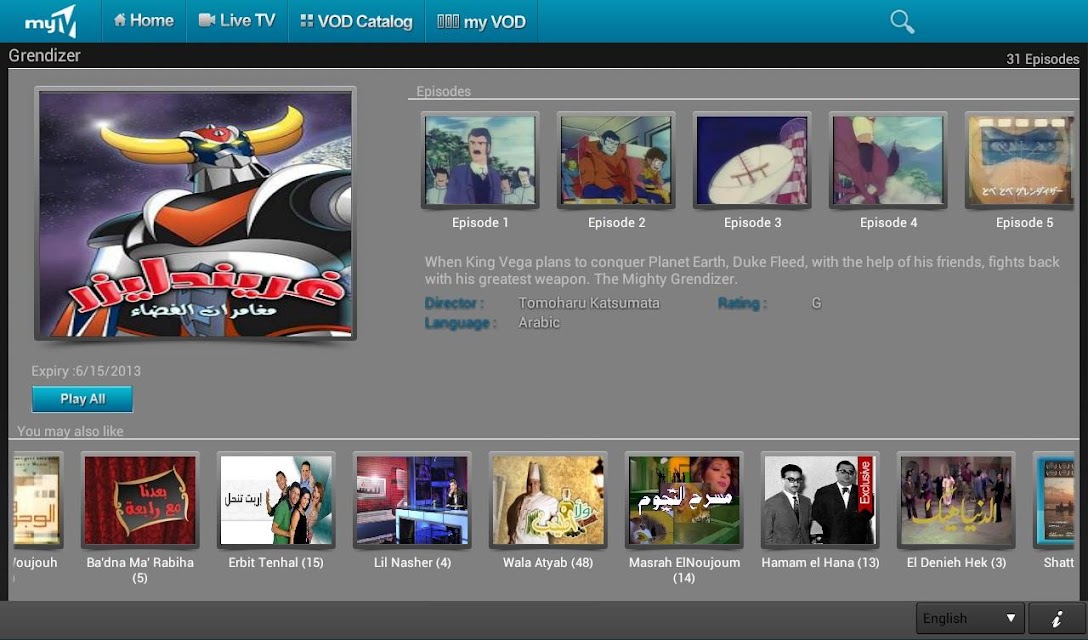The height and width of the screenshot is (640, 1088).
Task: Open the Lil Nasher show thumbnail
Action: [412, 500]
